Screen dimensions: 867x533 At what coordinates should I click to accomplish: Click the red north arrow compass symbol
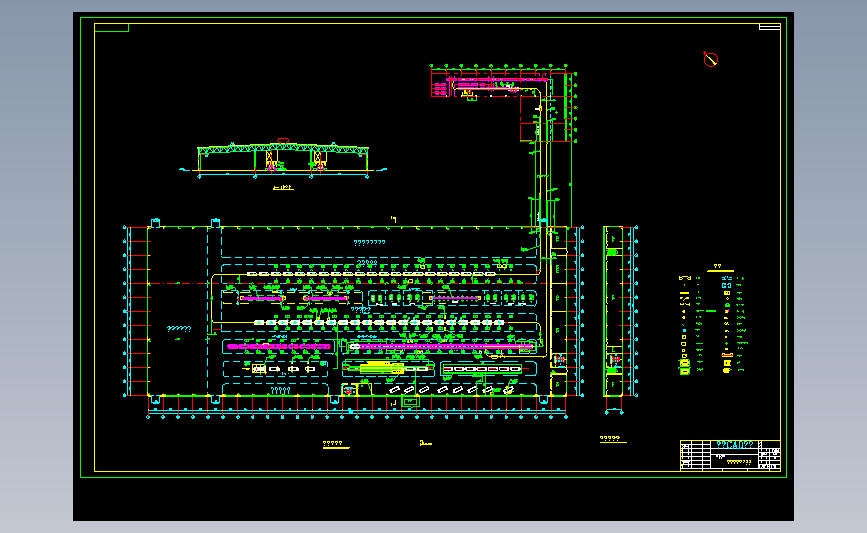[x=711, y=59]
